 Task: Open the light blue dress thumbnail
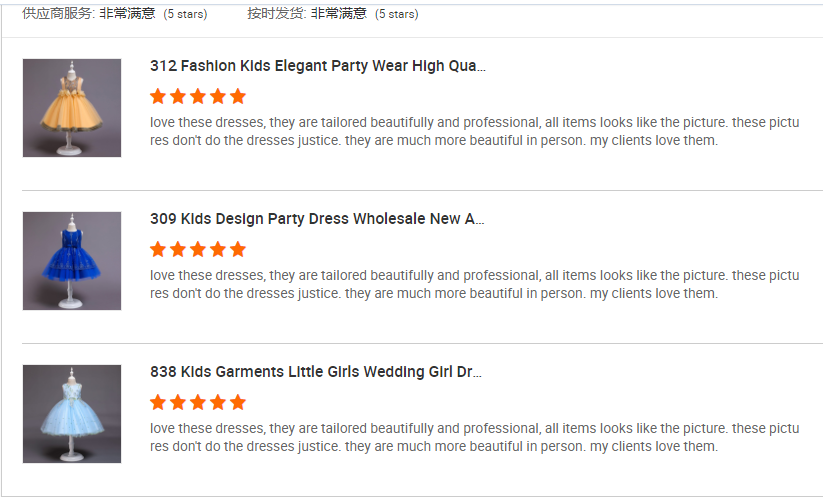72,414
